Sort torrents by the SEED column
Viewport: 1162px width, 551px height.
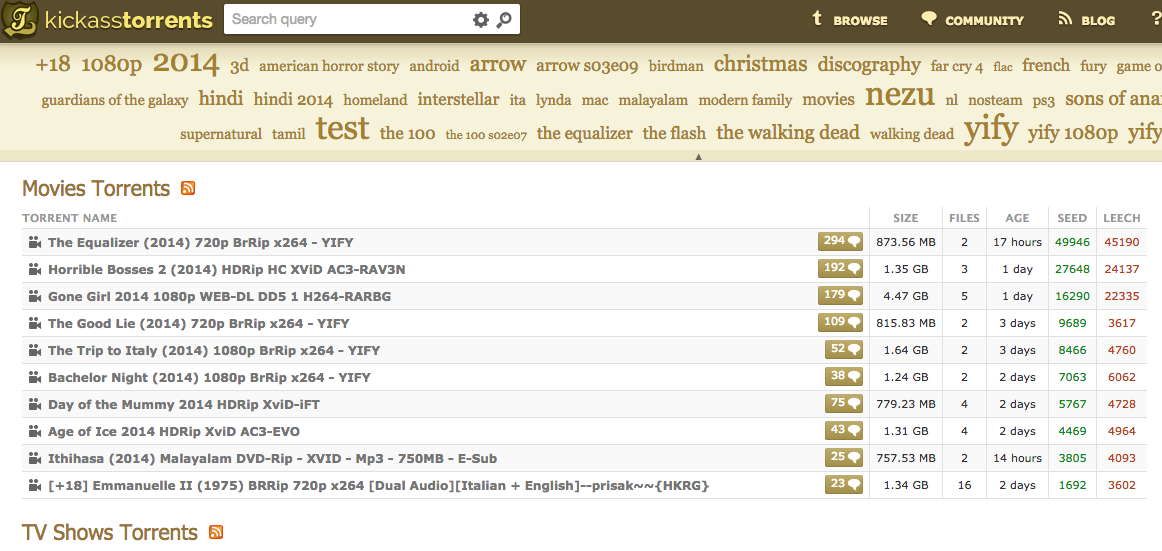coord(1071,218)
